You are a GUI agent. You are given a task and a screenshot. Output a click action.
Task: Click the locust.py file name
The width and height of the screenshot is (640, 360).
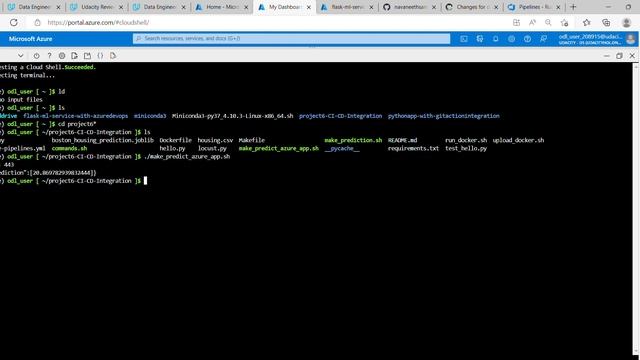212,148
